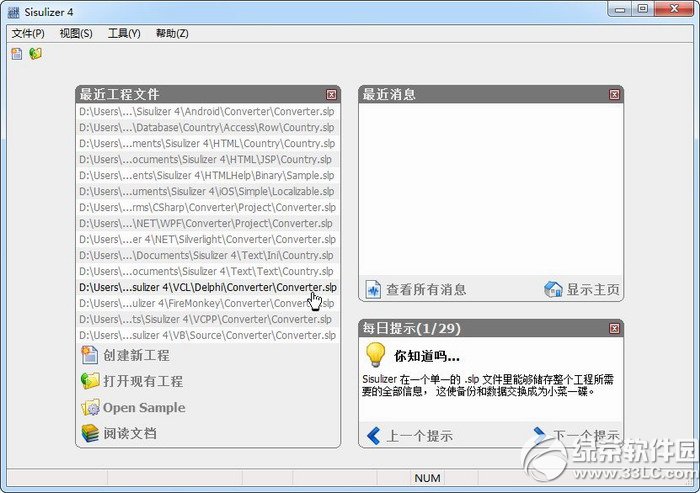The width and height of the screenshot is (700, 493).
Task: Click the 打开现有工程 link text
Action: coord(143,381)
